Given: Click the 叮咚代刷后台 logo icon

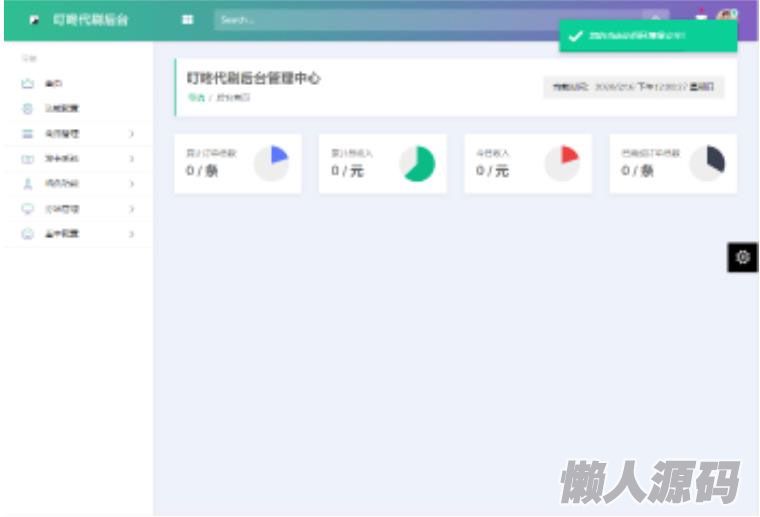Looking at the screenshot, I should 34,20.
